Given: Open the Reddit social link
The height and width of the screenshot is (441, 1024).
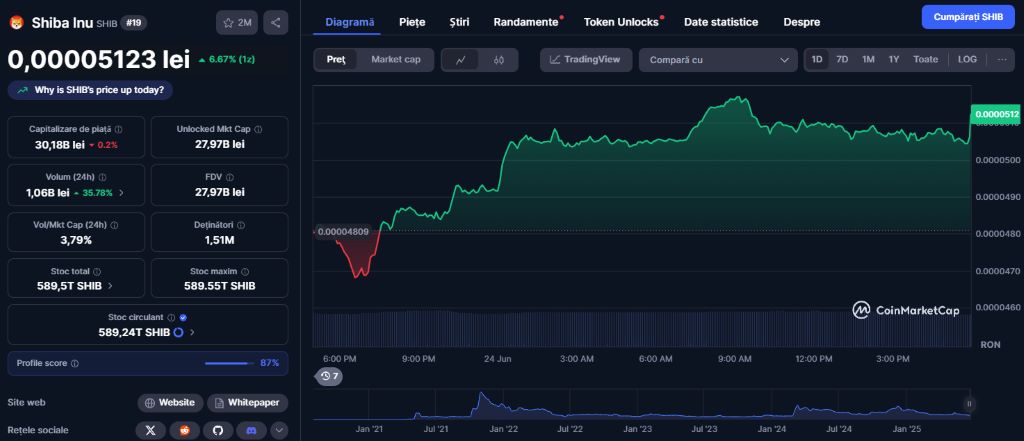Looking at the screenshot, I should pyautogui.click(x=185, y=430).
